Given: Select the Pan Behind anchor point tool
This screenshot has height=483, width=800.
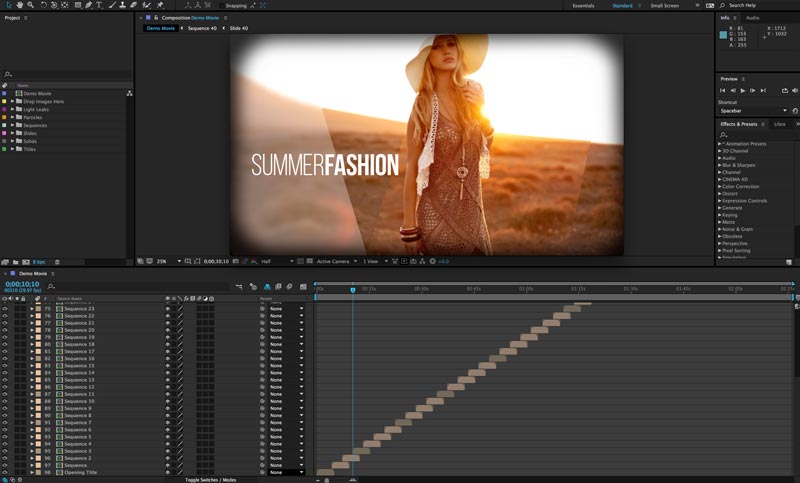Looking at the screenshot, I should coord(65,5).
